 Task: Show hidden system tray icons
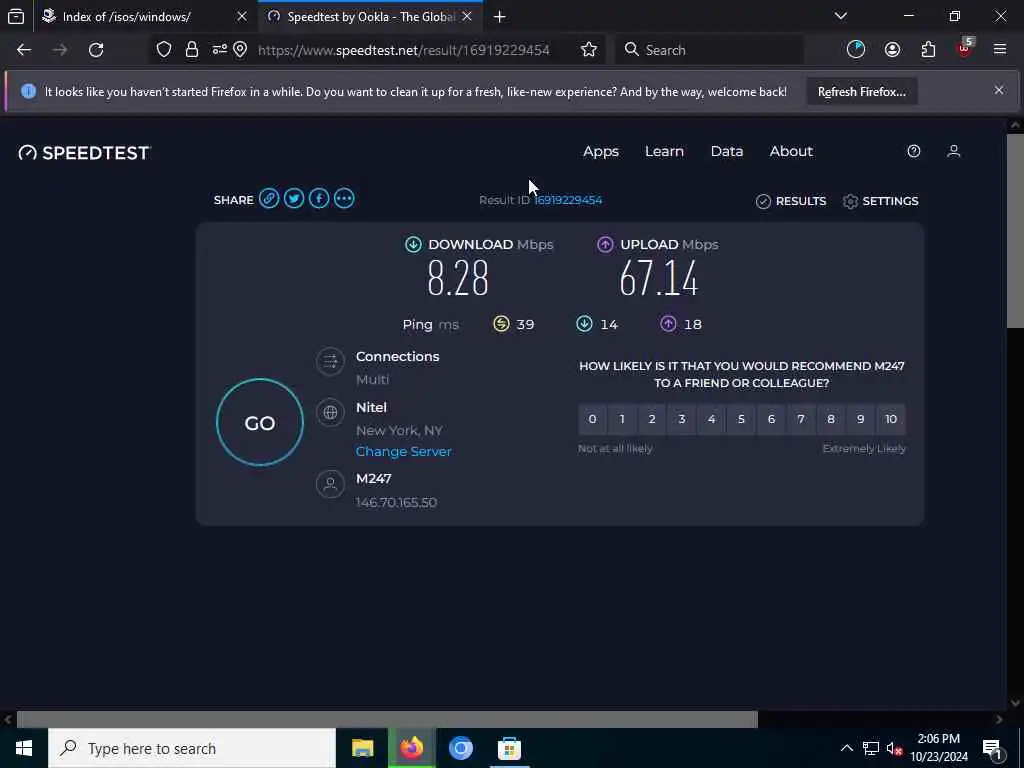click(846, 748)
